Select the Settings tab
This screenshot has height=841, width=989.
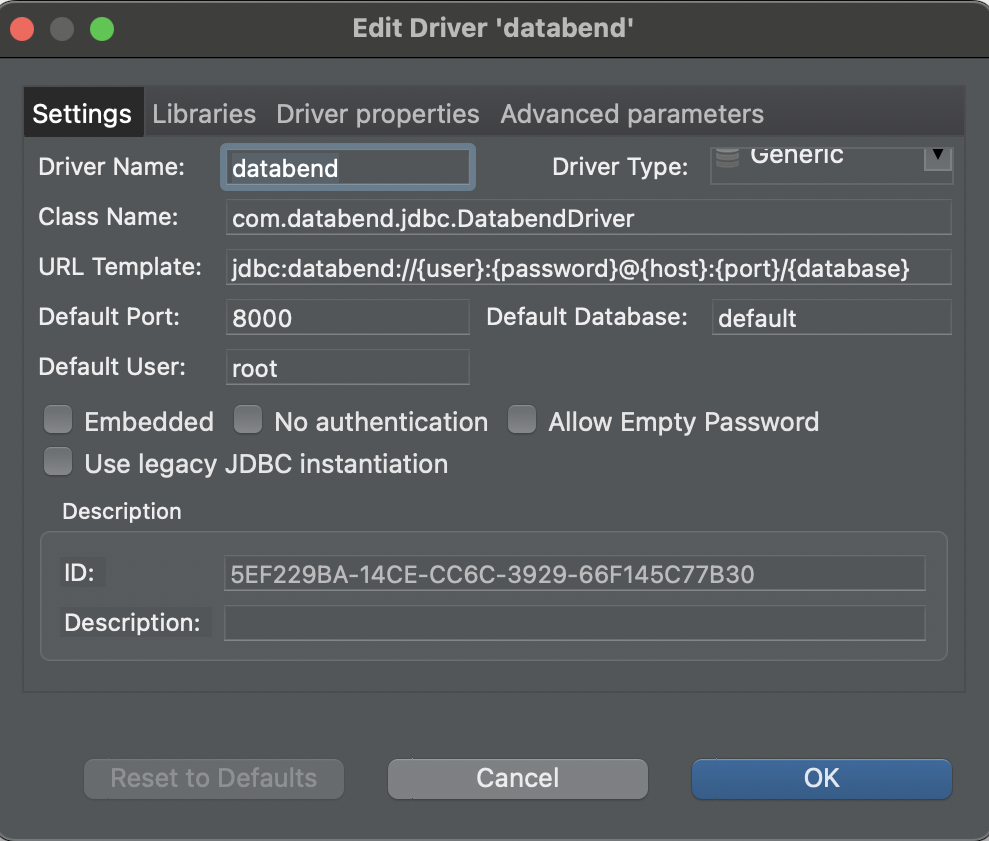click(x=82, y=114)
